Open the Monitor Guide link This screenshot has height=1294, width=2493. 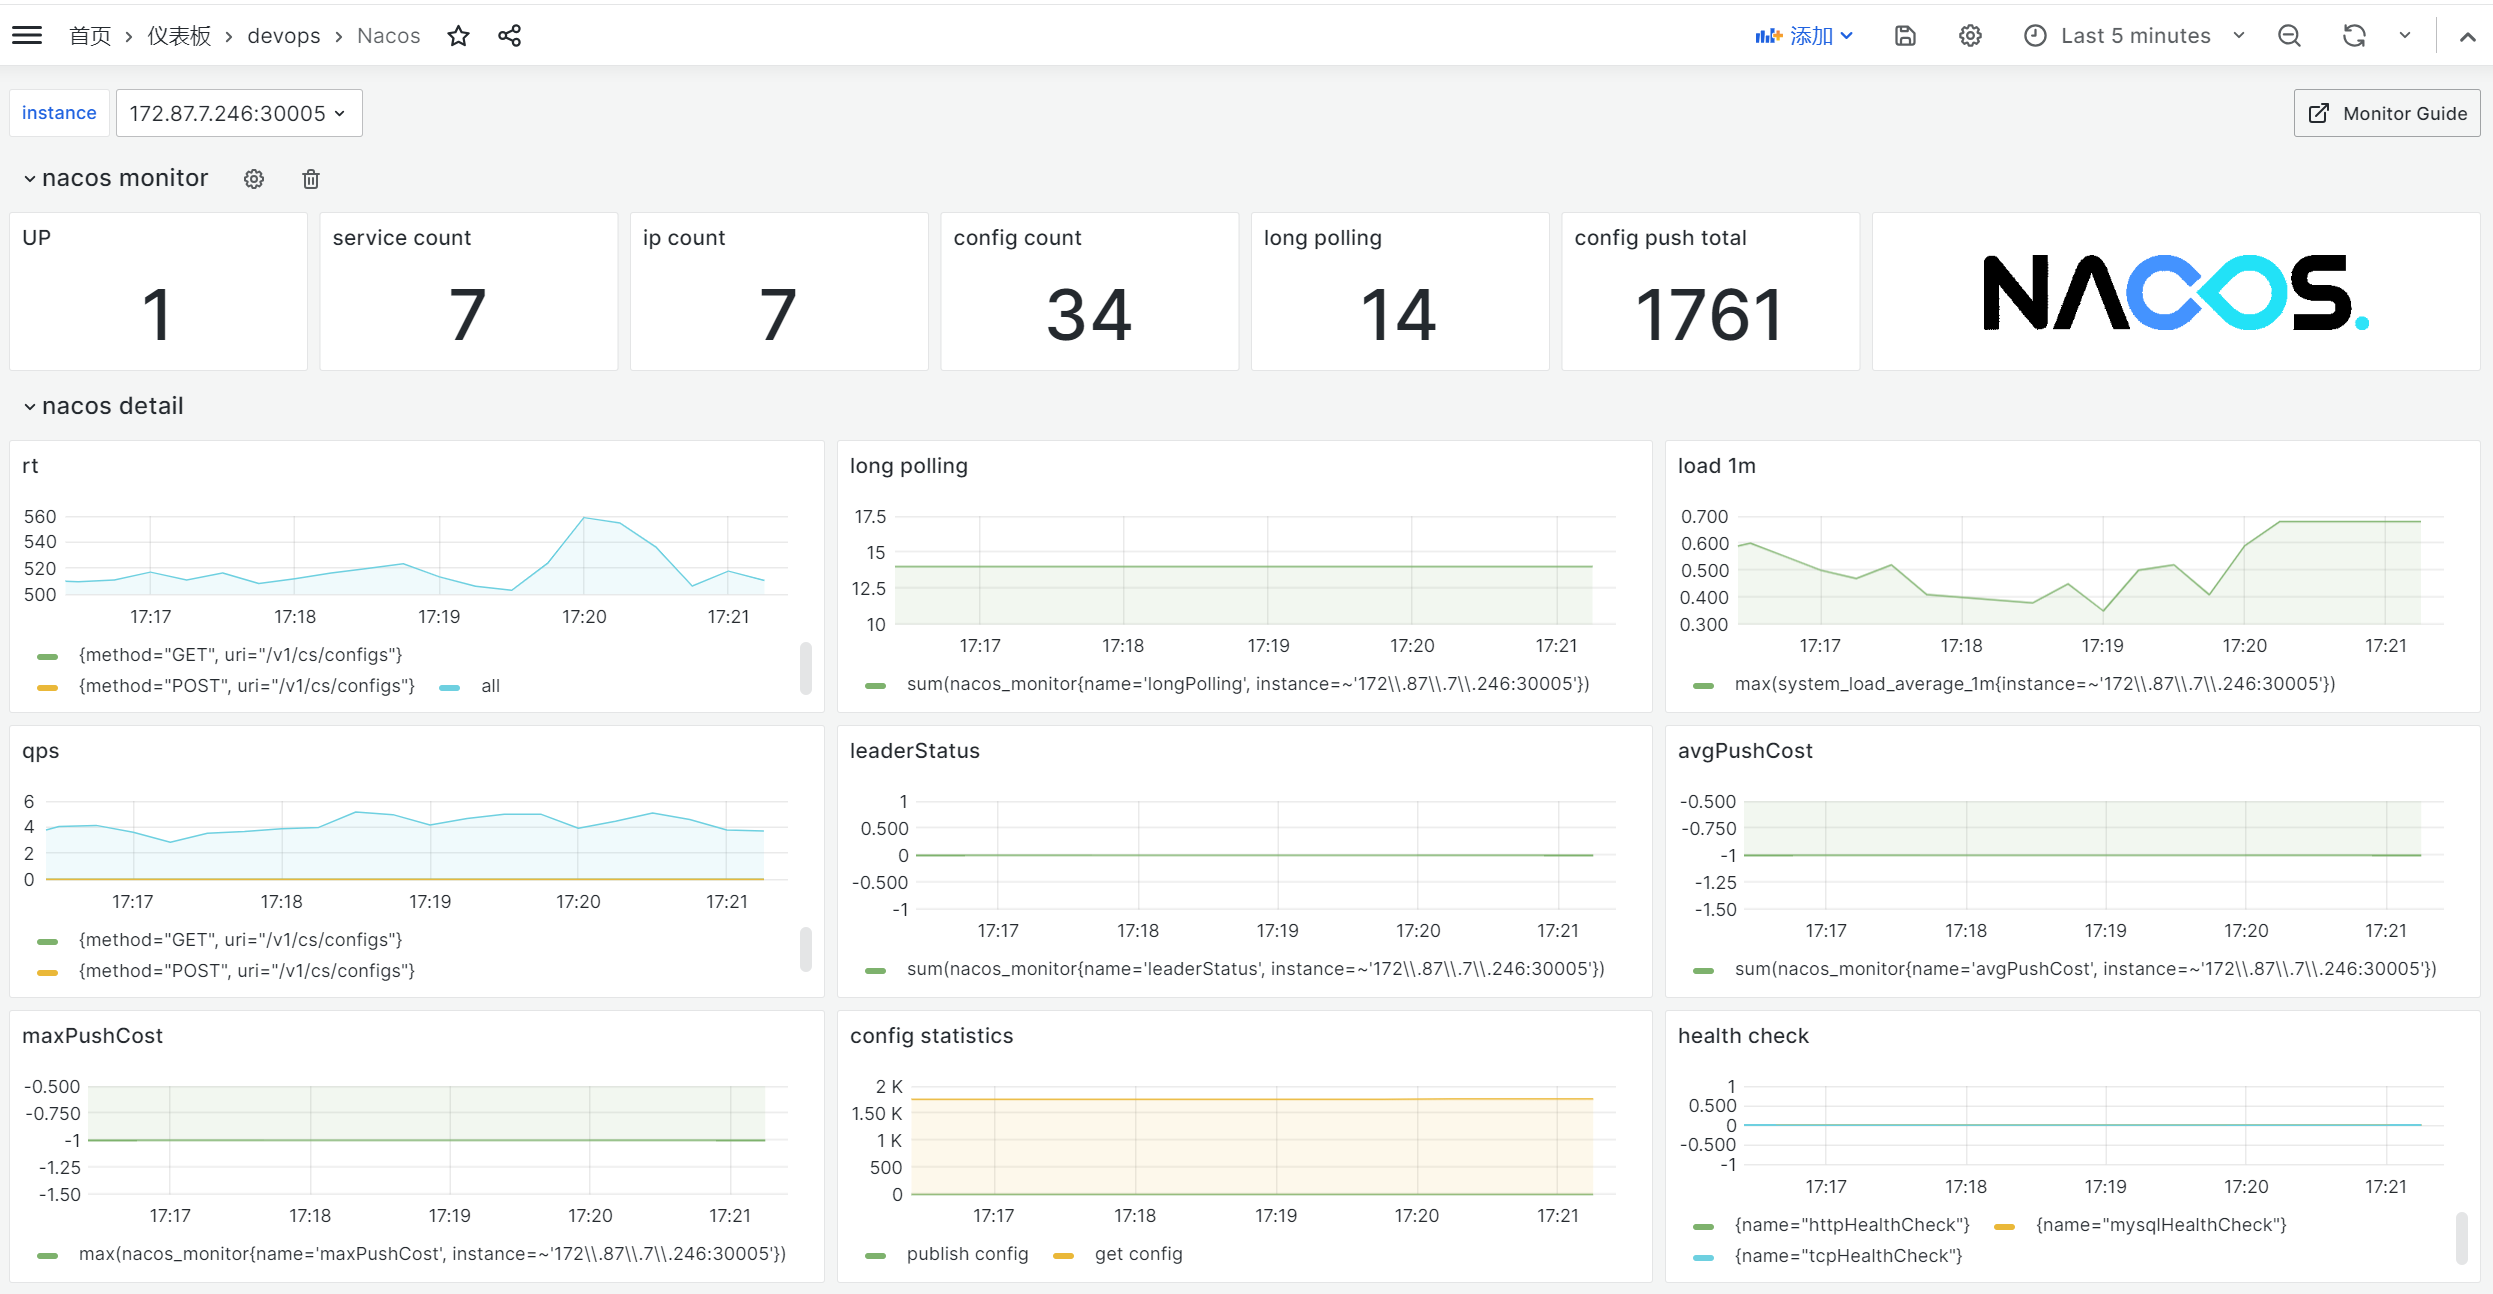(2387, 112)
